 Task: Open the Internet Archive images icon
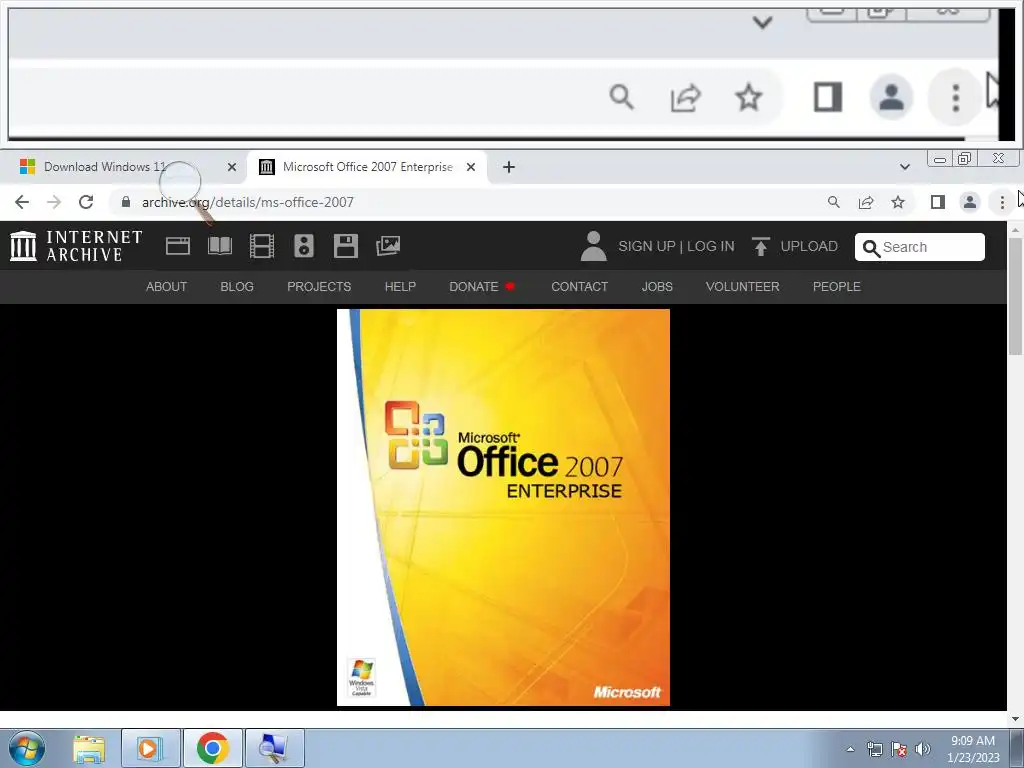388,246
